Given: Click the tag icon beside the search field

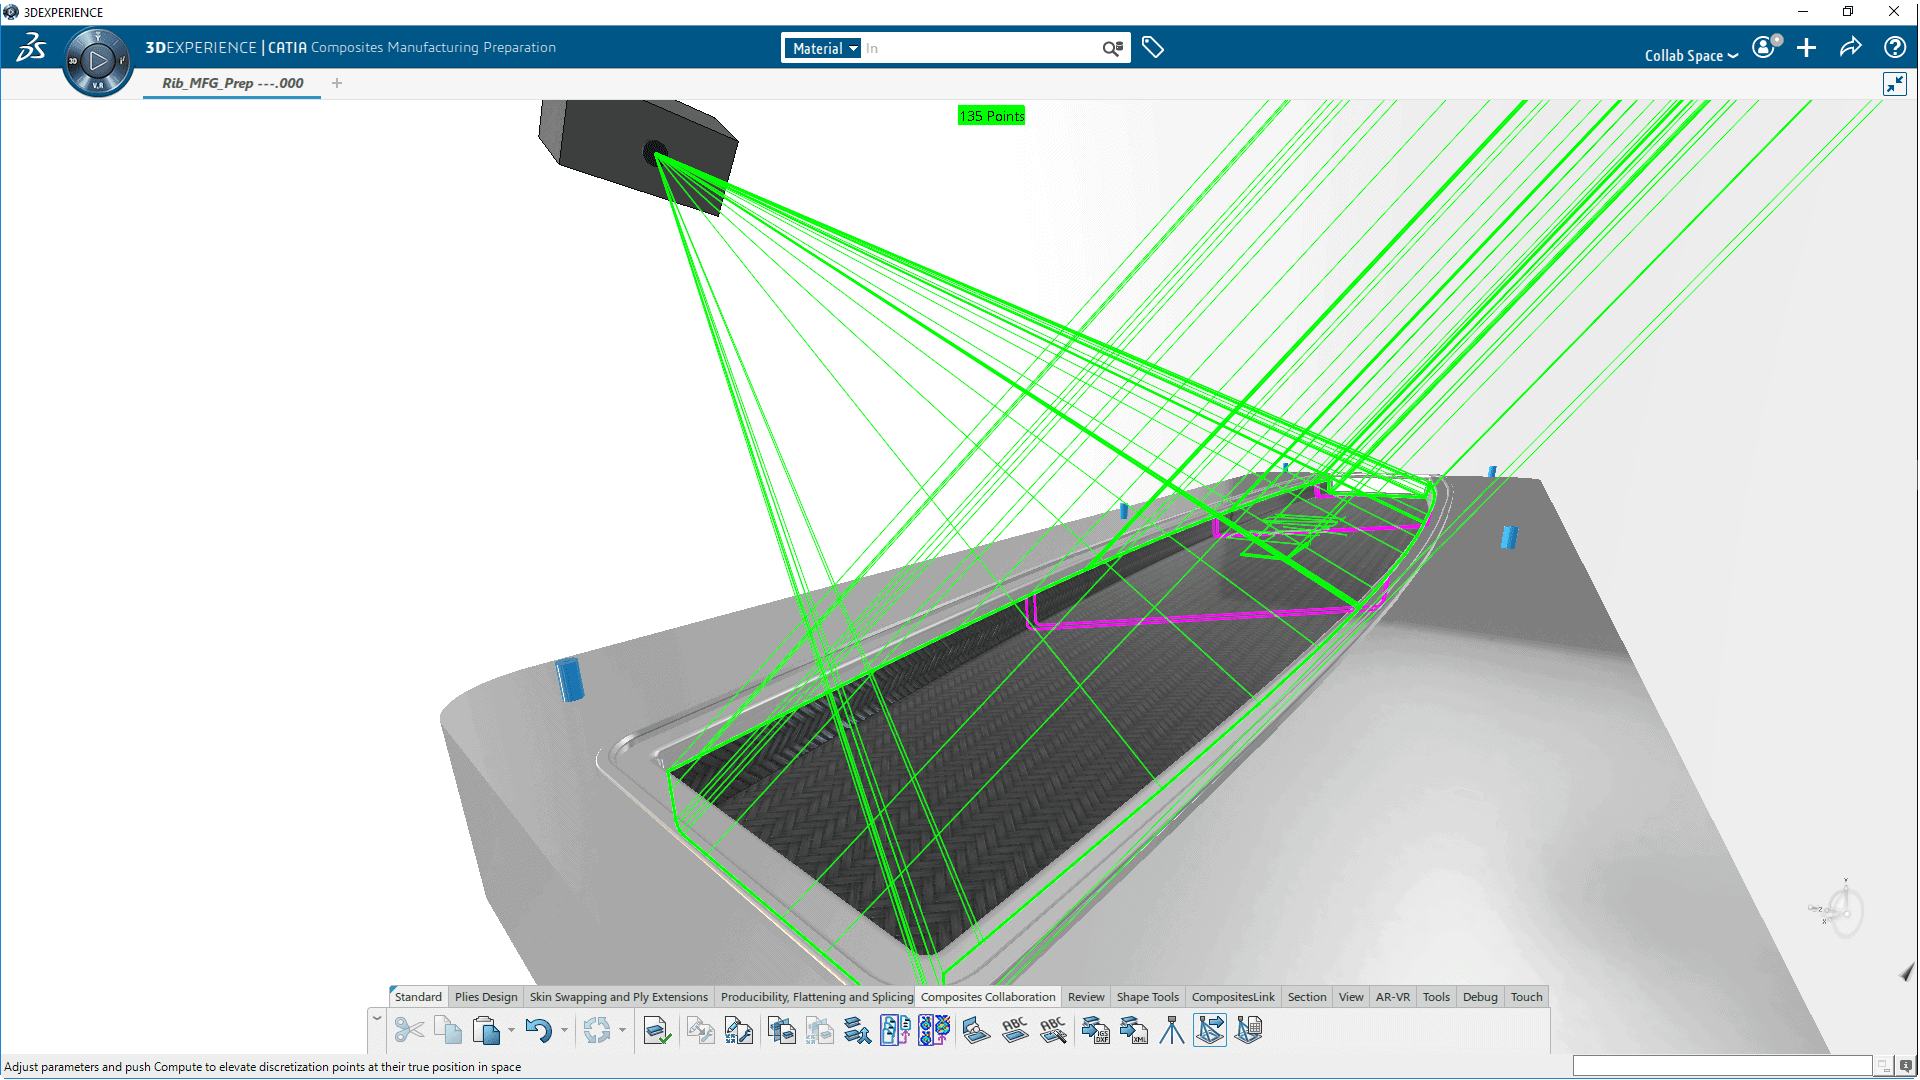Looking at the screenshot, I should (1153, 47).
